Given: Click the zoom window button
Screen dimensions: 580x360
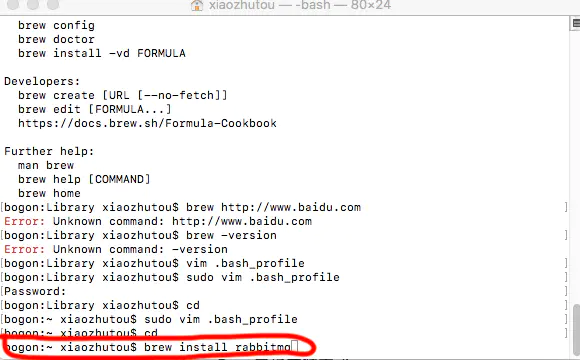Looking at the screenshot, I should pyautogui.click(x=53, y=4).
